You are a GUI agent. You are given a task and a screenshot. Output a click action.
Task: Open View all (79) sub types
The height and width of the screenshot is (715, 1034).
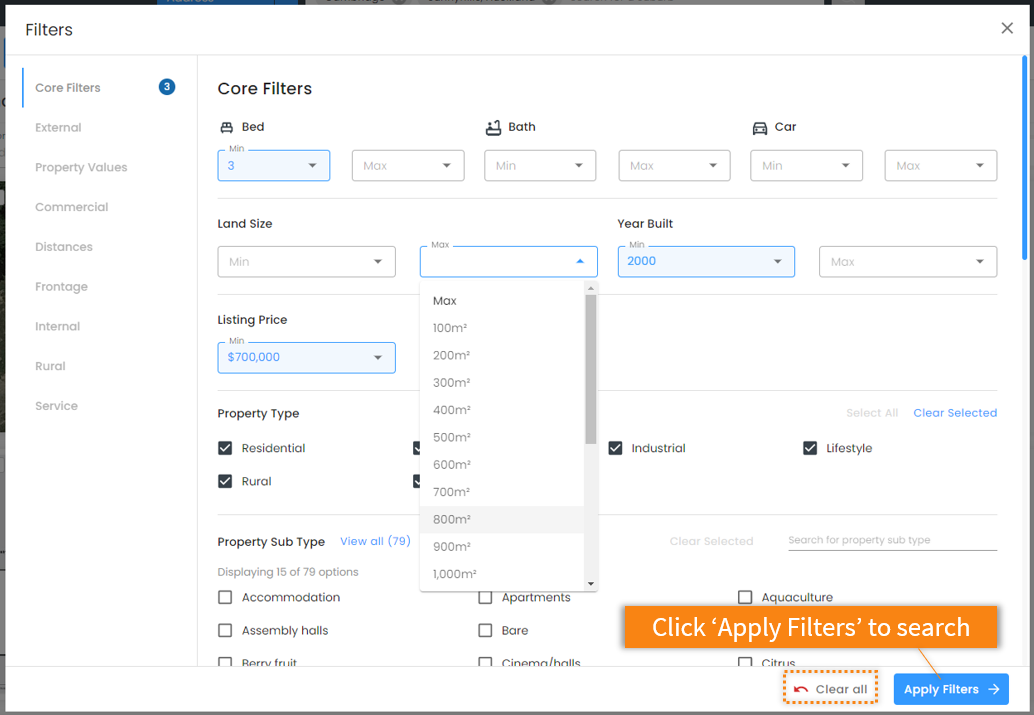(x=375, y=541)
